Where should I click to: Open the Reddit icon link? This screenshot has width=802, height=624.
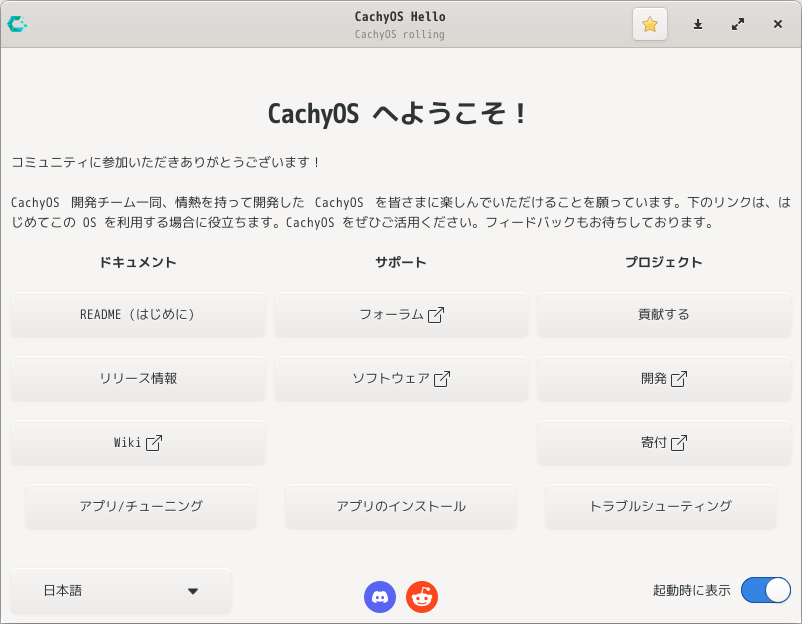pos(422,596)
